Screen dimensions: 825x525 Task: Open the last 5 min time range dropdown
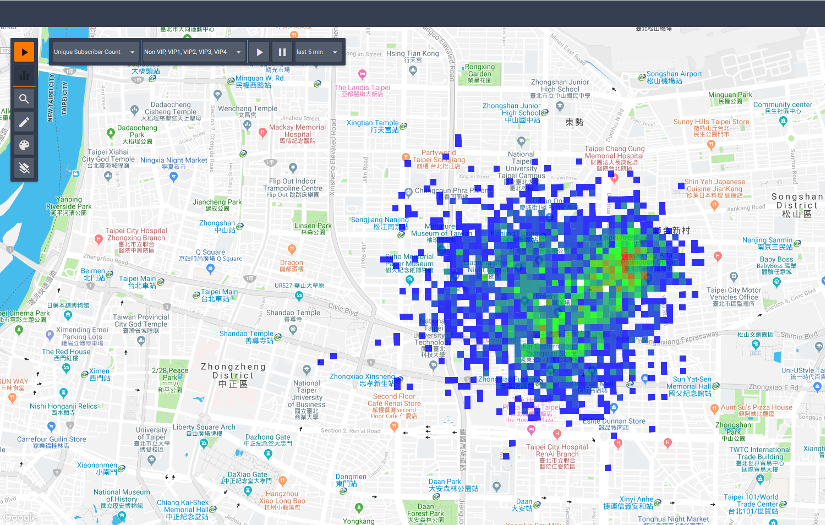[x=318, y=52]
